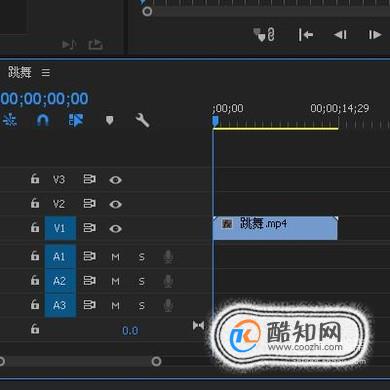The width and height of the screenshot is (390, 390).
Task: Step back one frame in monitor
Action: pos(340,35)
